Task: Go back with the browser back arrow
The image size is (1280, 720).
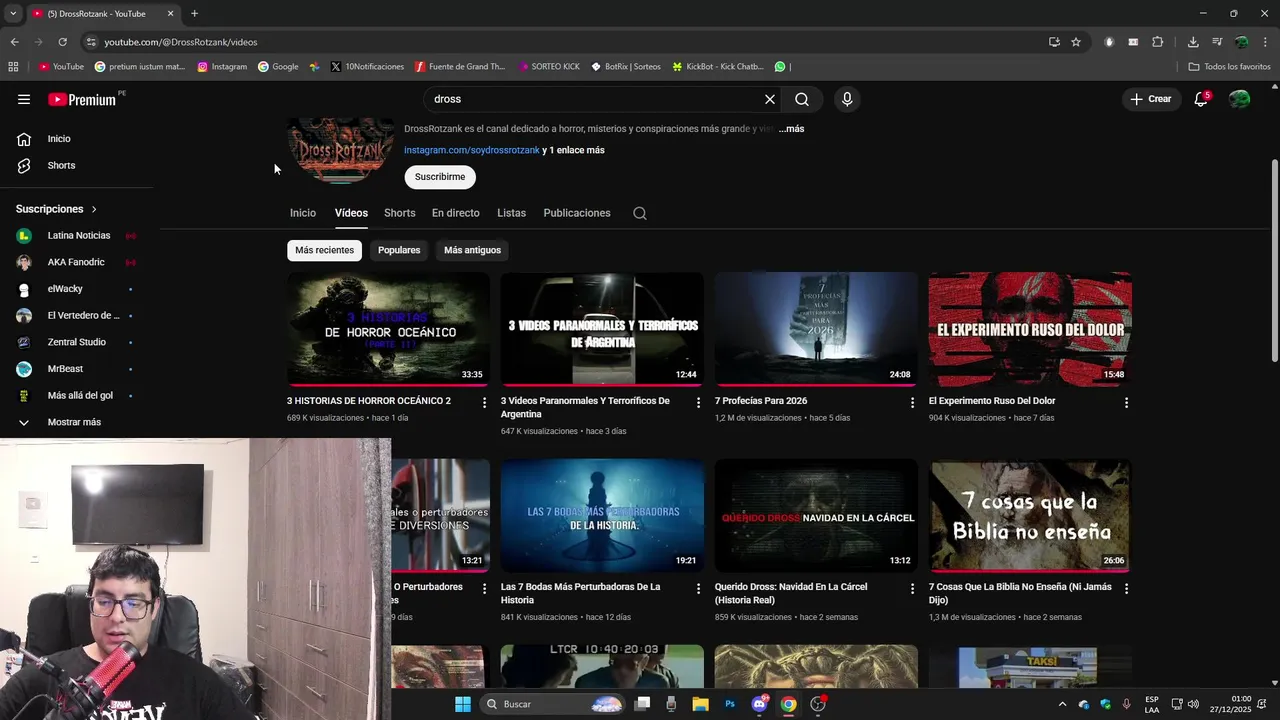Action: click(14, 42)
